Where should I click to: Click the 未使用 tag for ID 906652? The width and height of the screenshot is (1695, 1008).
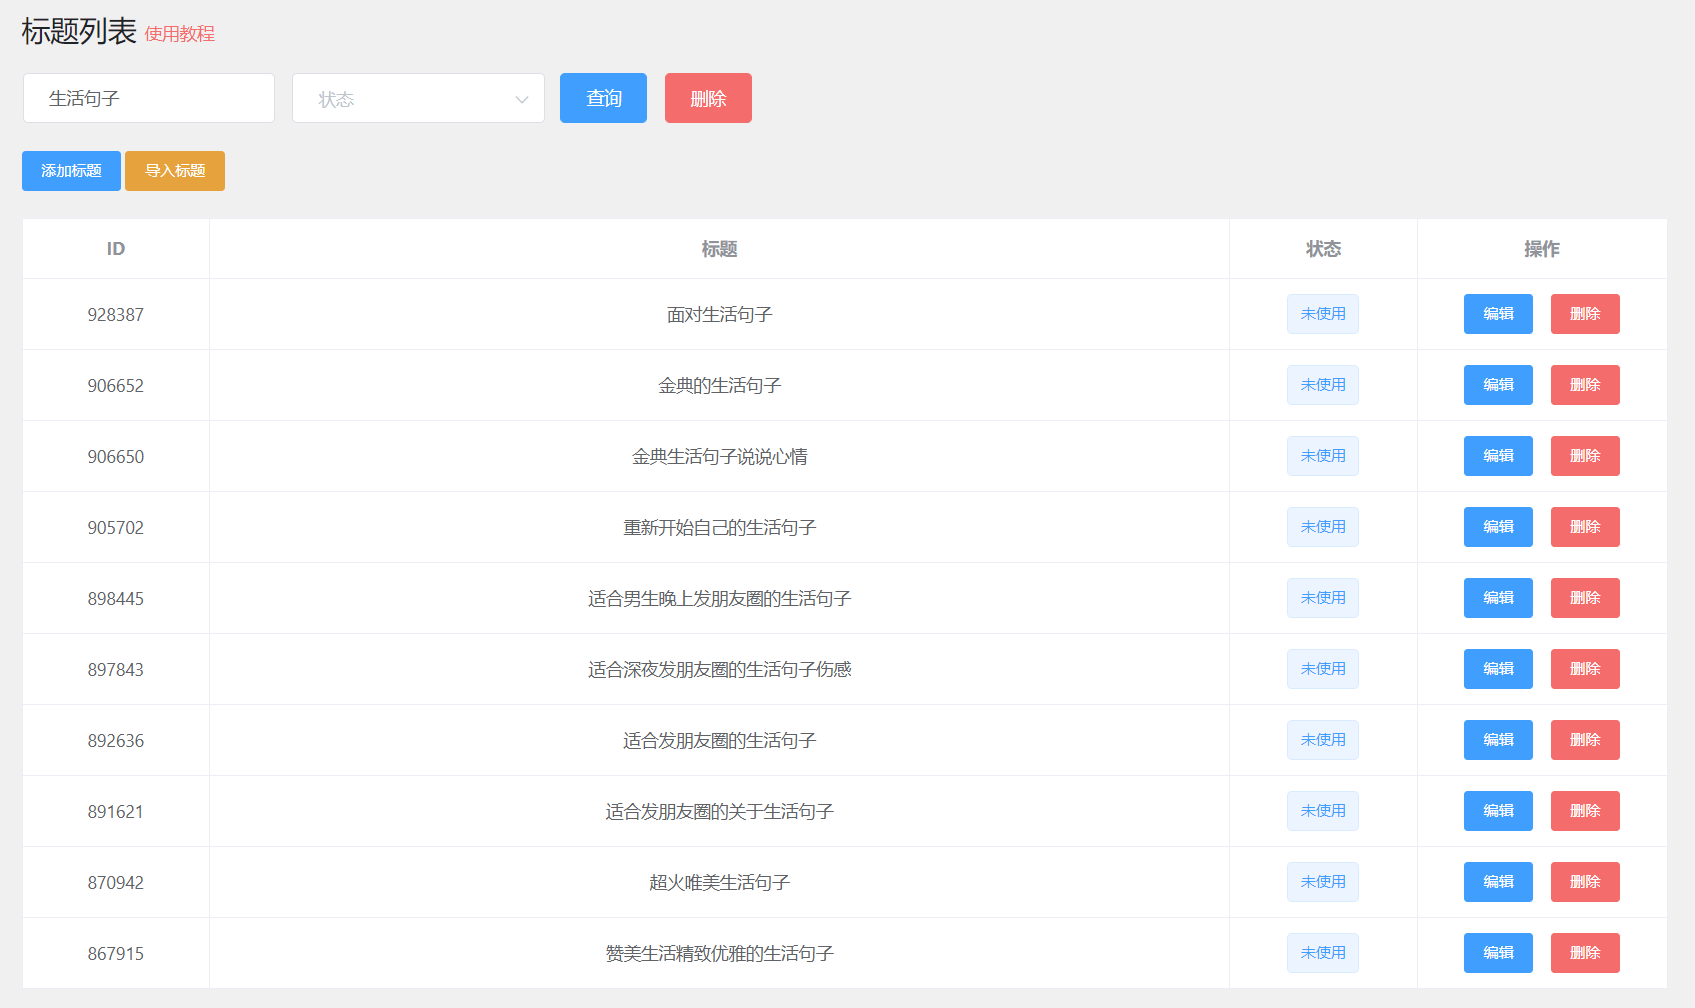point(1323,385)
